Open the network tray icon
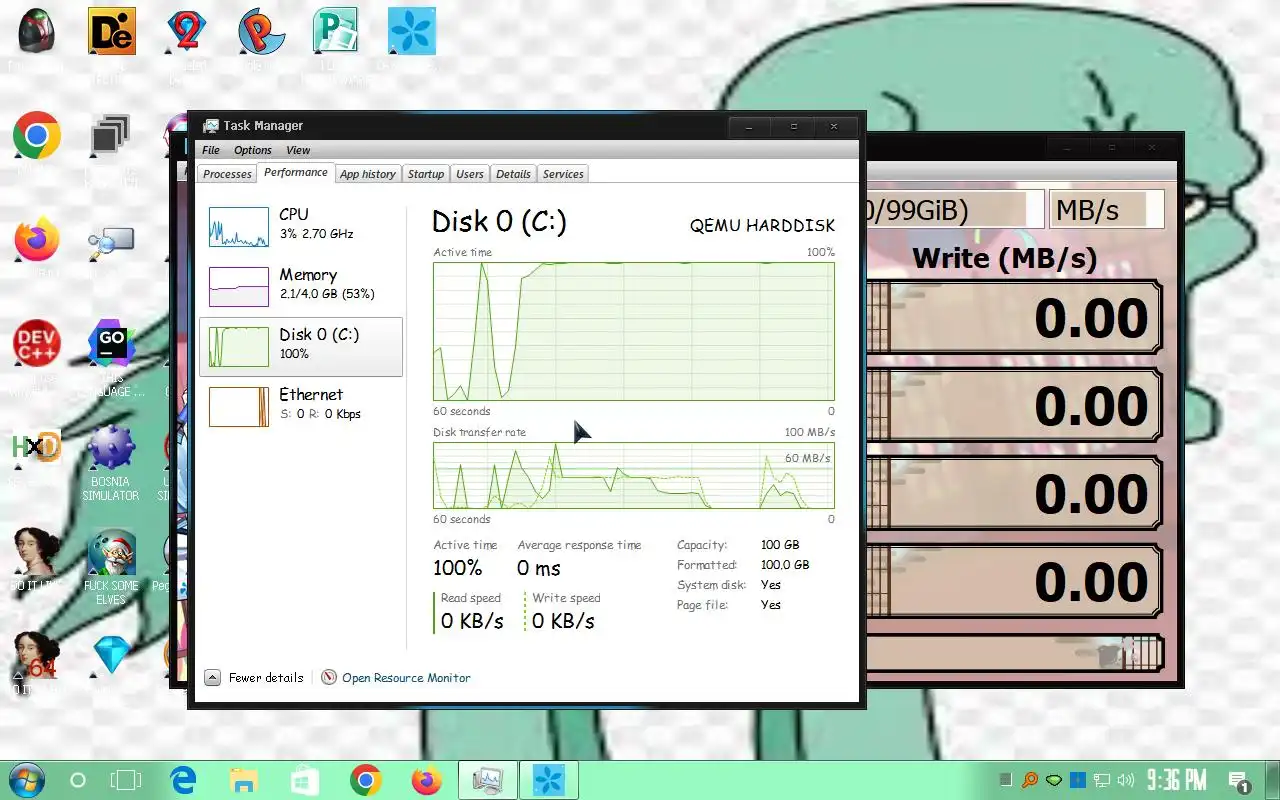 1102,780
